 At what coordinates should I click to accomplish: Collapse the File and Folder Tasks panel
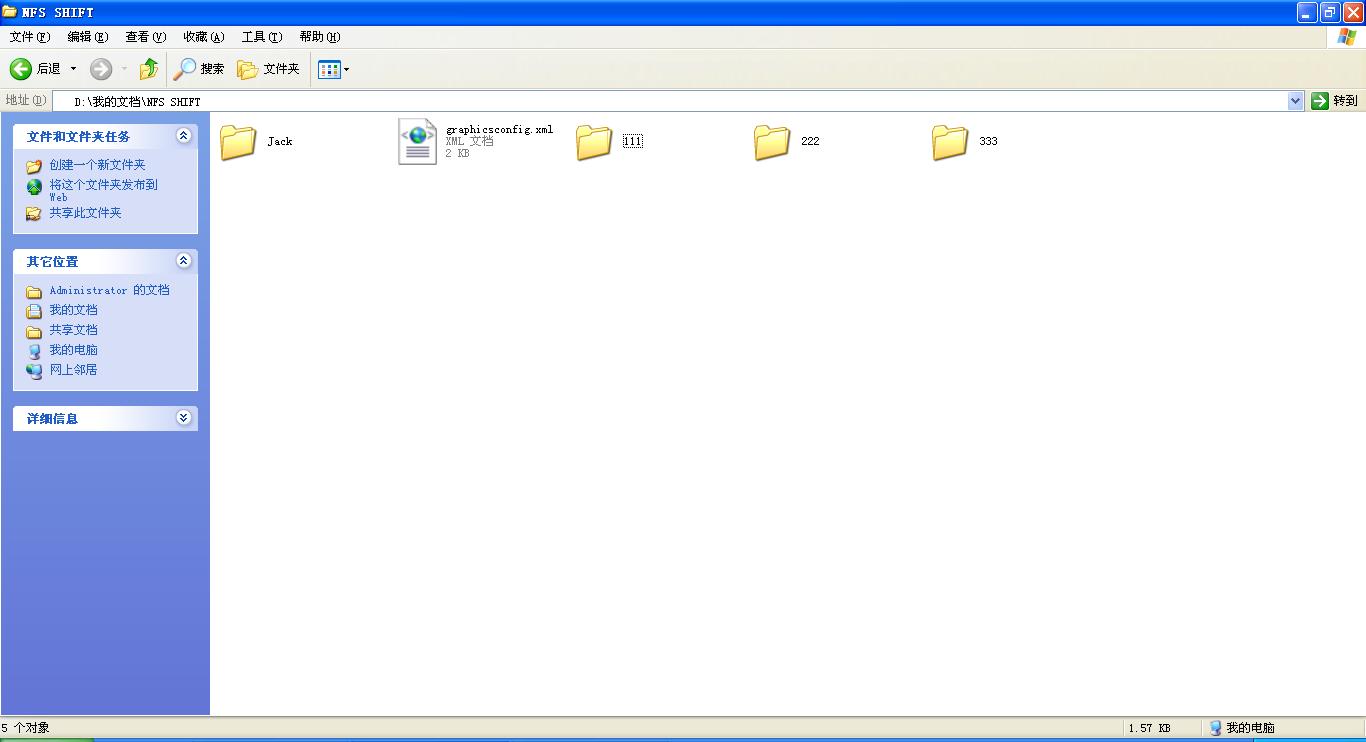(183, 136)
